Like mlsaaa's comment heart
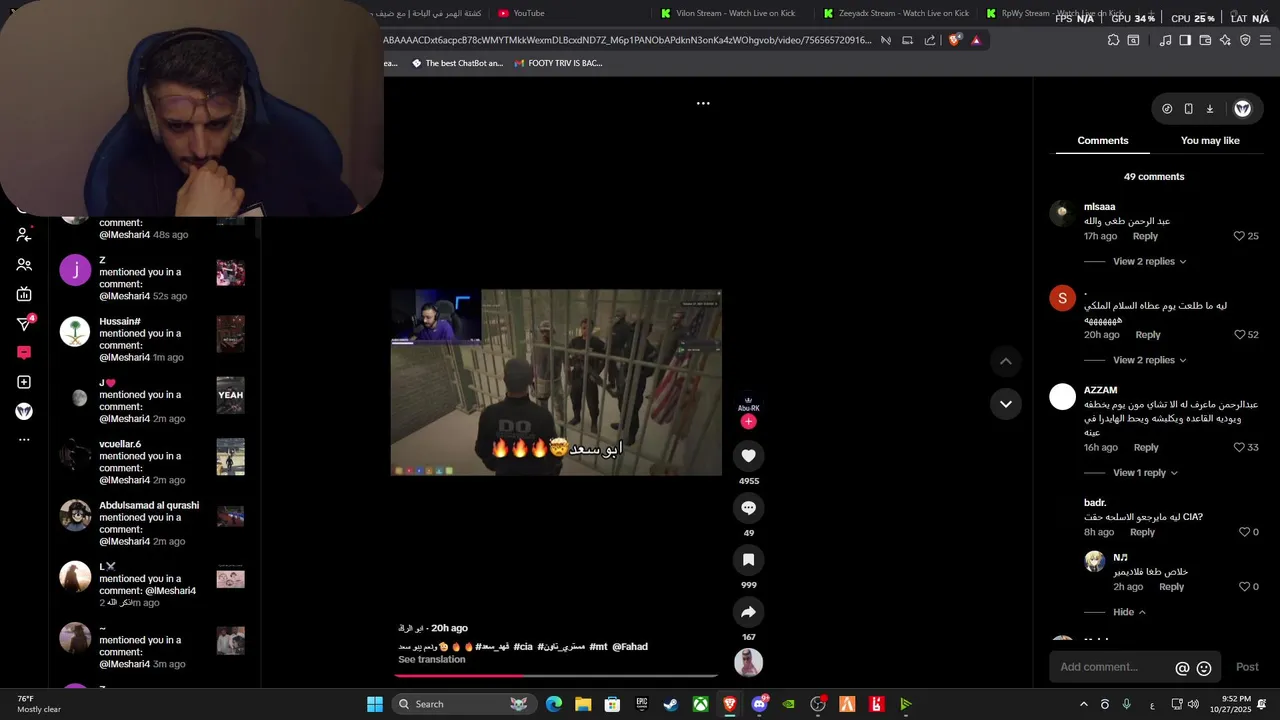1280x720 pixels. click(1239, 236)
